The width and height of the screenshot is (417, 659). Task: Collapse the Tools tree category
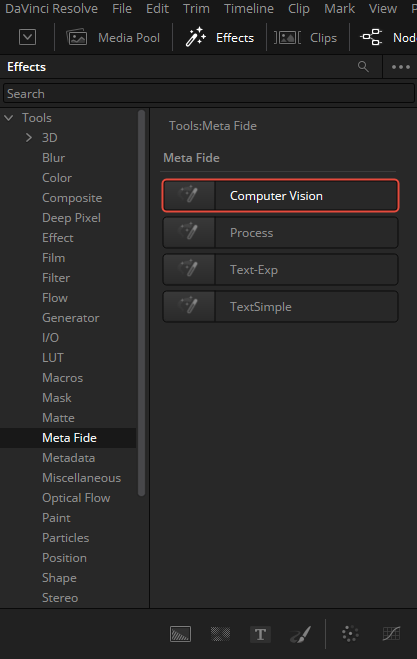pyautogui.click(x=9, y=118)
